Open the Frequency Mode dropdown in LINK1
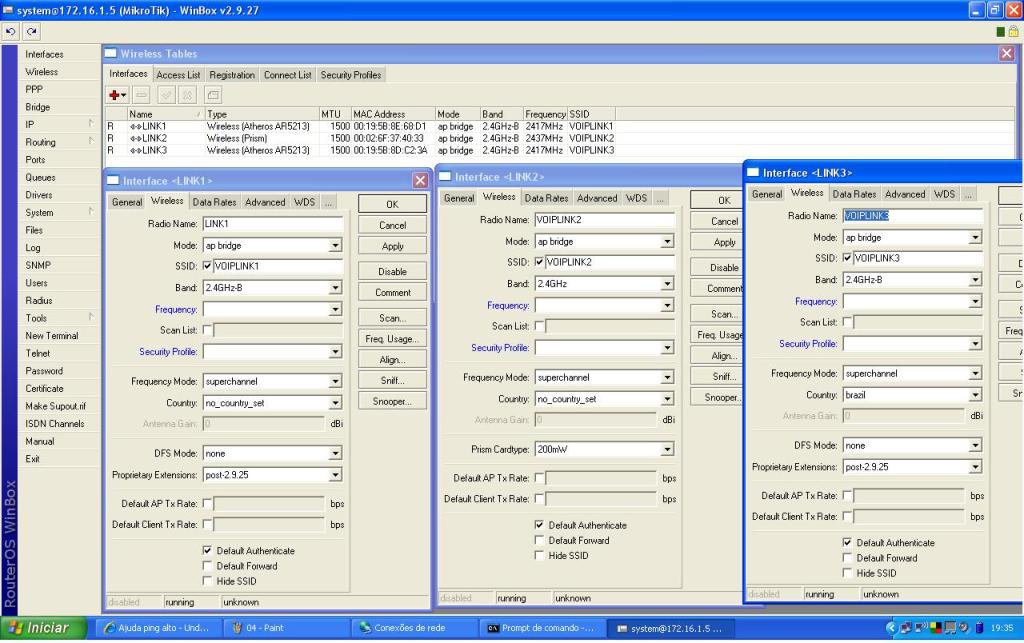Image resolution: width=1024 pixels, height=643 pixels. pos(335,381)
